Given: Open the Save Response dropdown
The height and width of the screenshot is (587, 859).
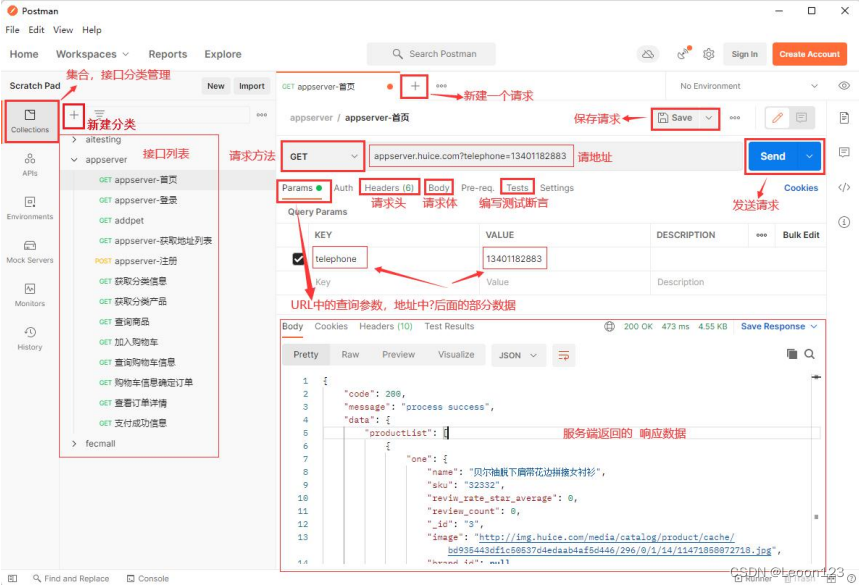Looking at the screenshot, I should pyautogui.click(x=778, y=326).
